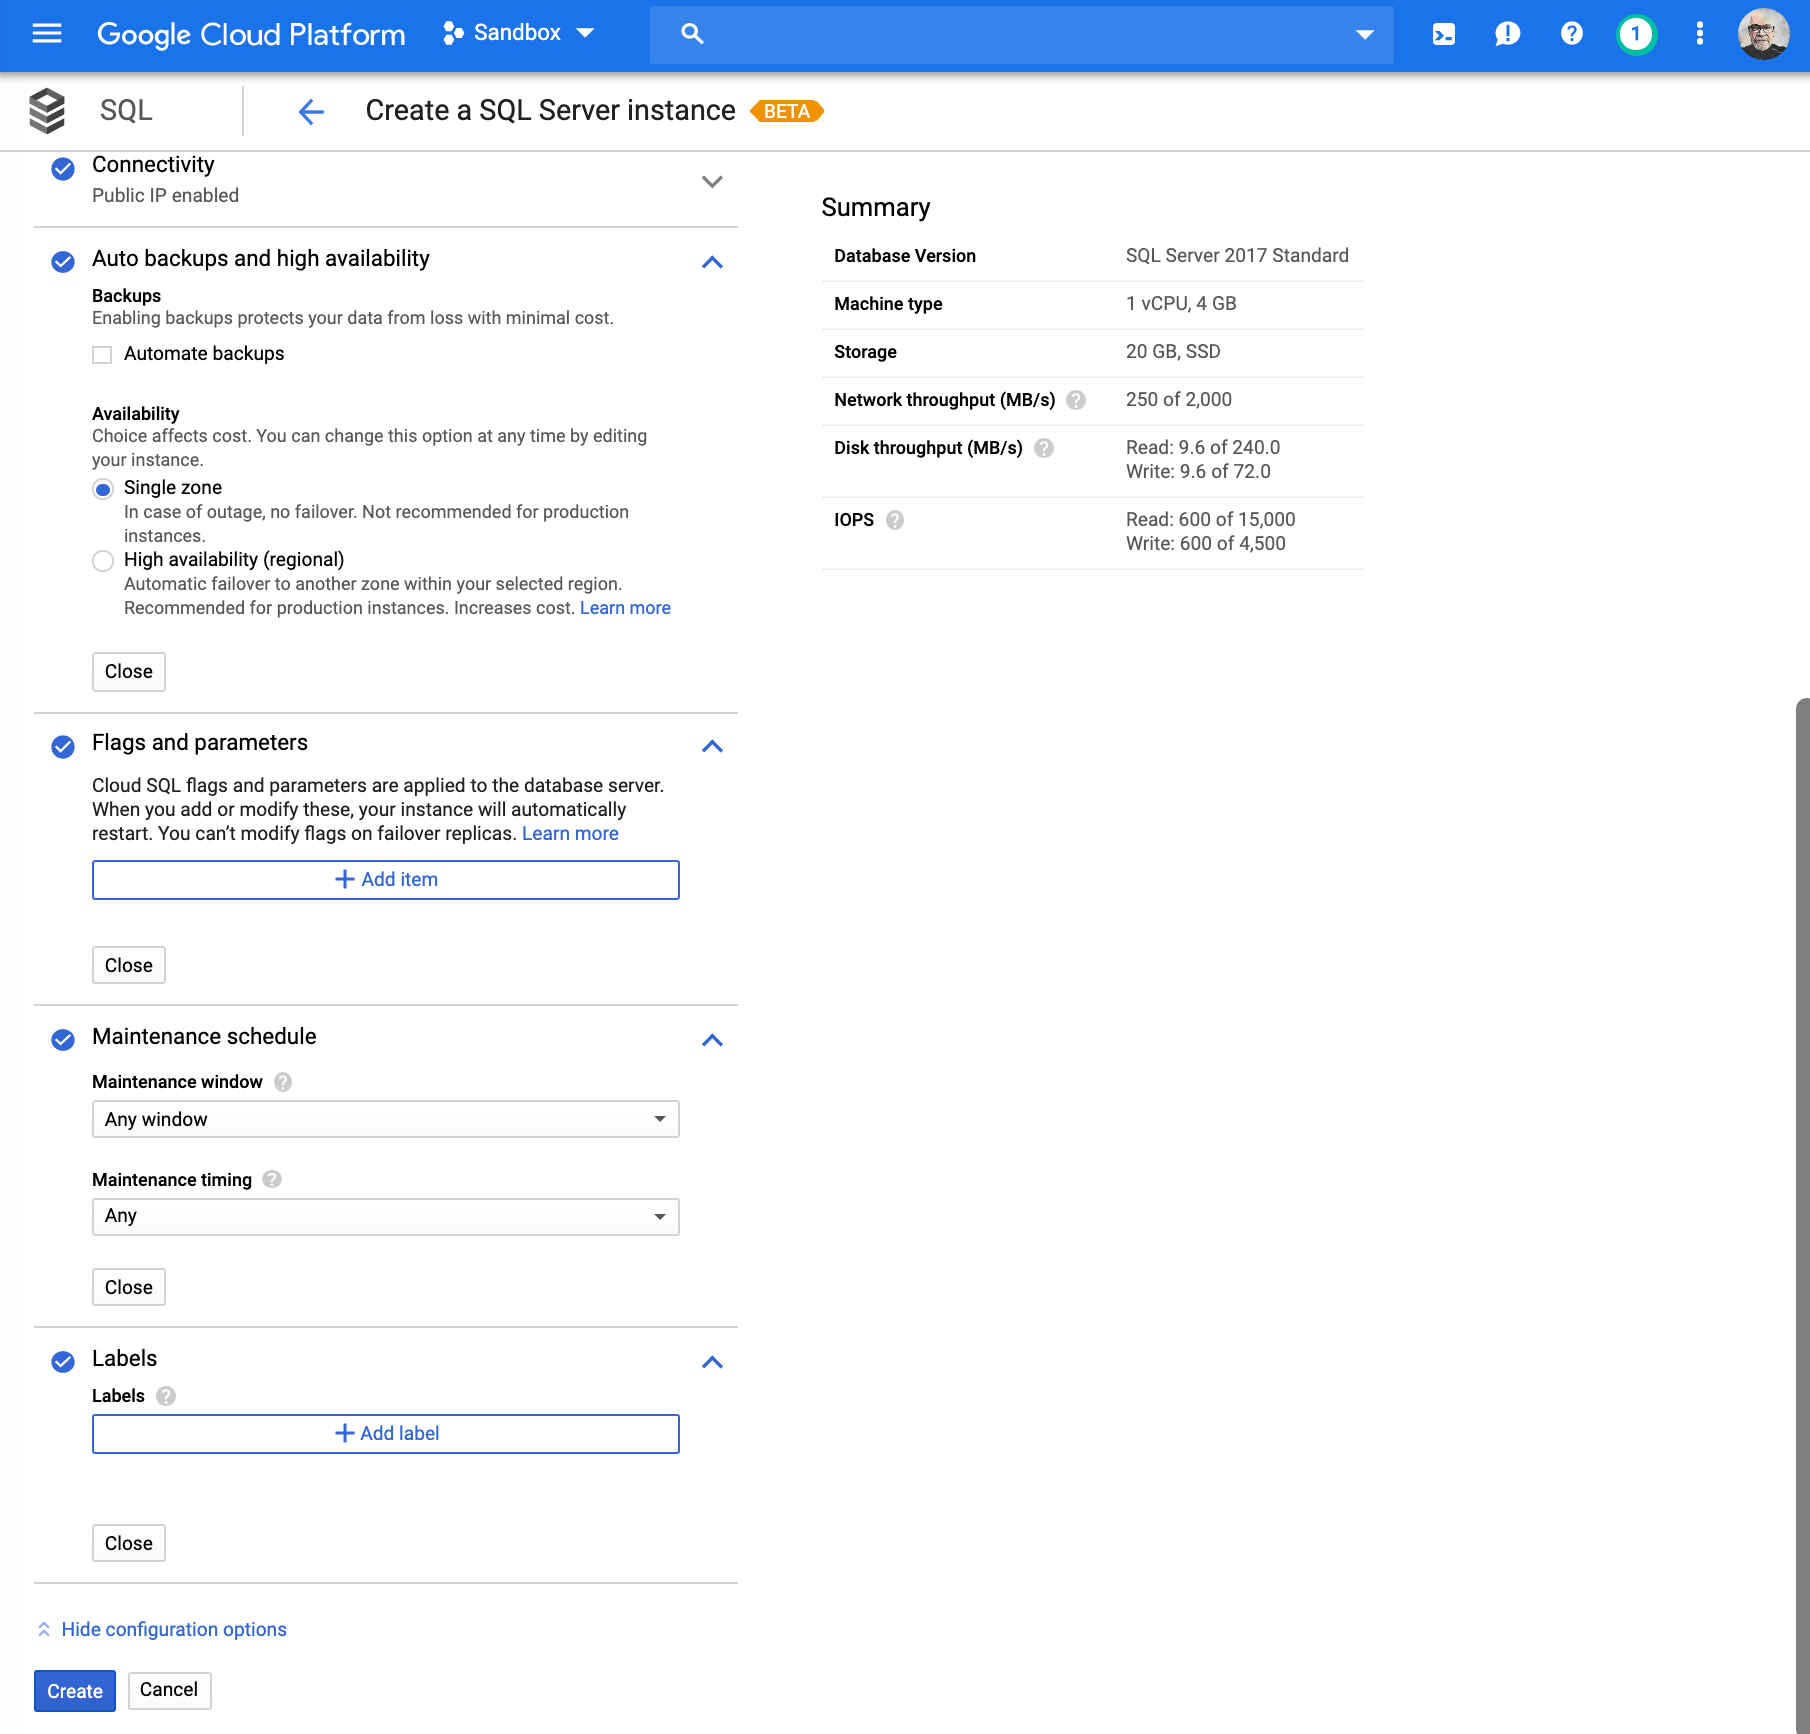Open notifications badge showing 1

point(1635,34)
